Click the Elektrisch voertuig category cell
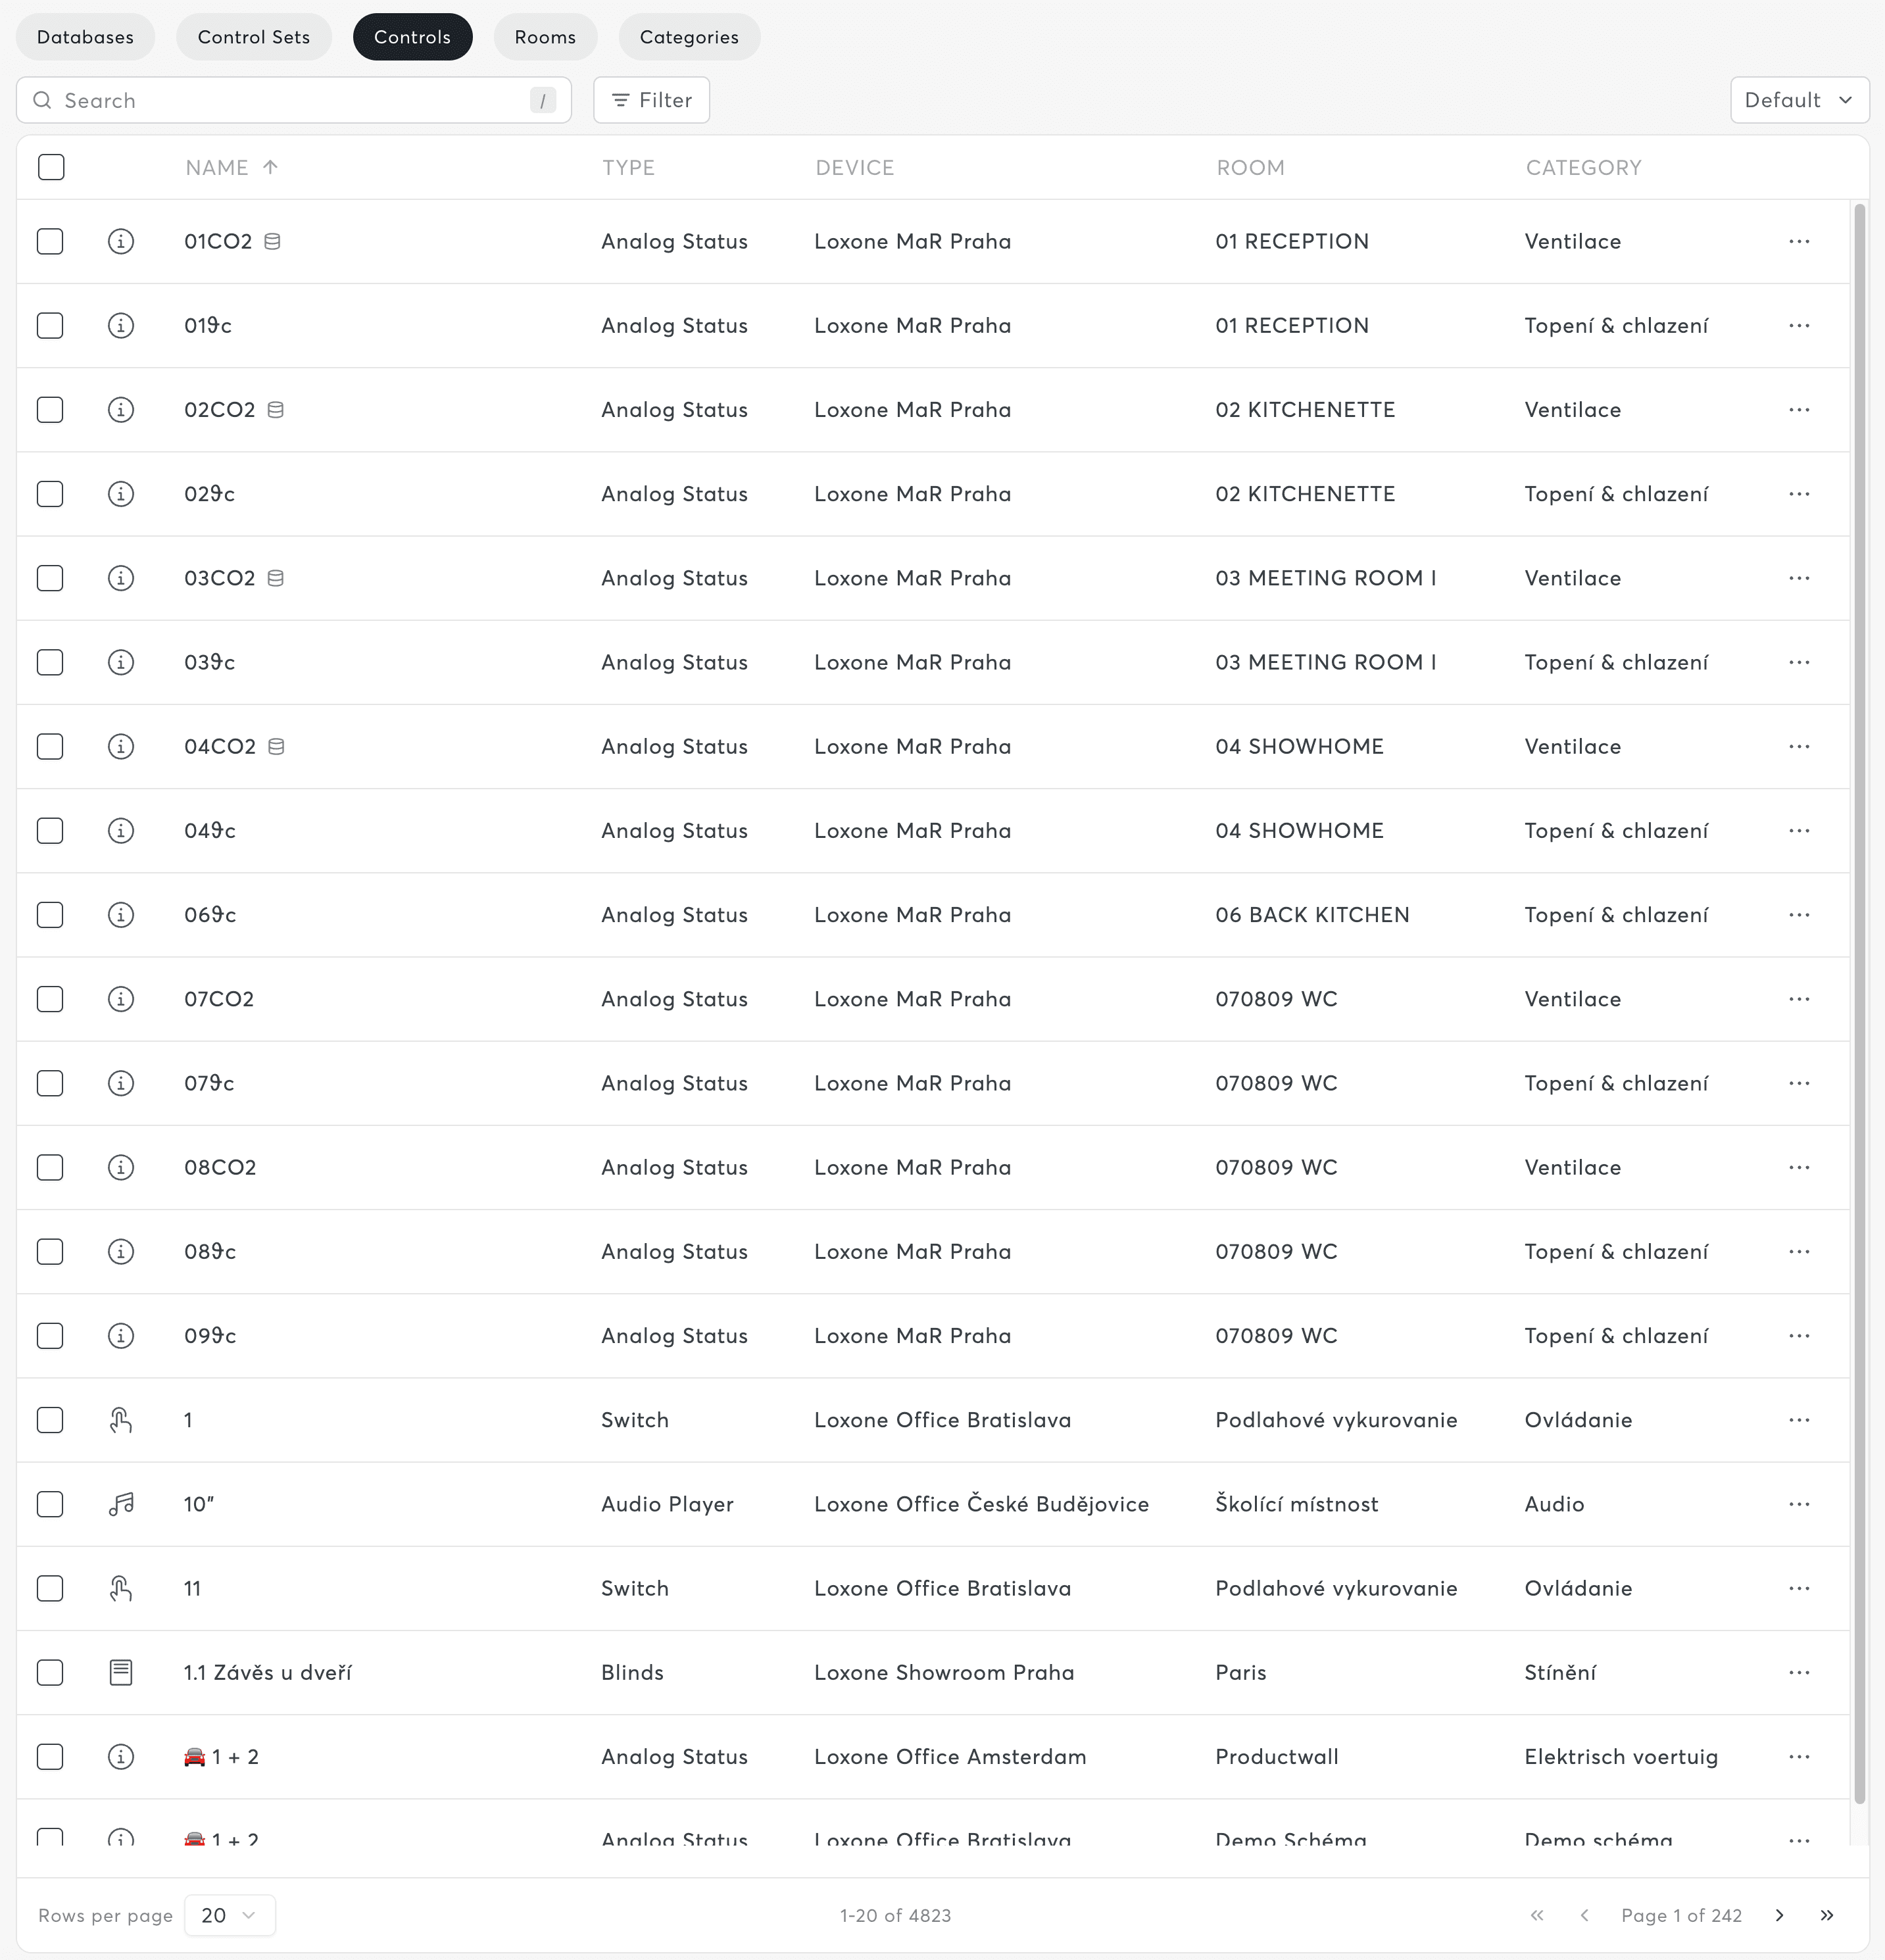The image size is (1885, 1960). click(1621, 1757)
